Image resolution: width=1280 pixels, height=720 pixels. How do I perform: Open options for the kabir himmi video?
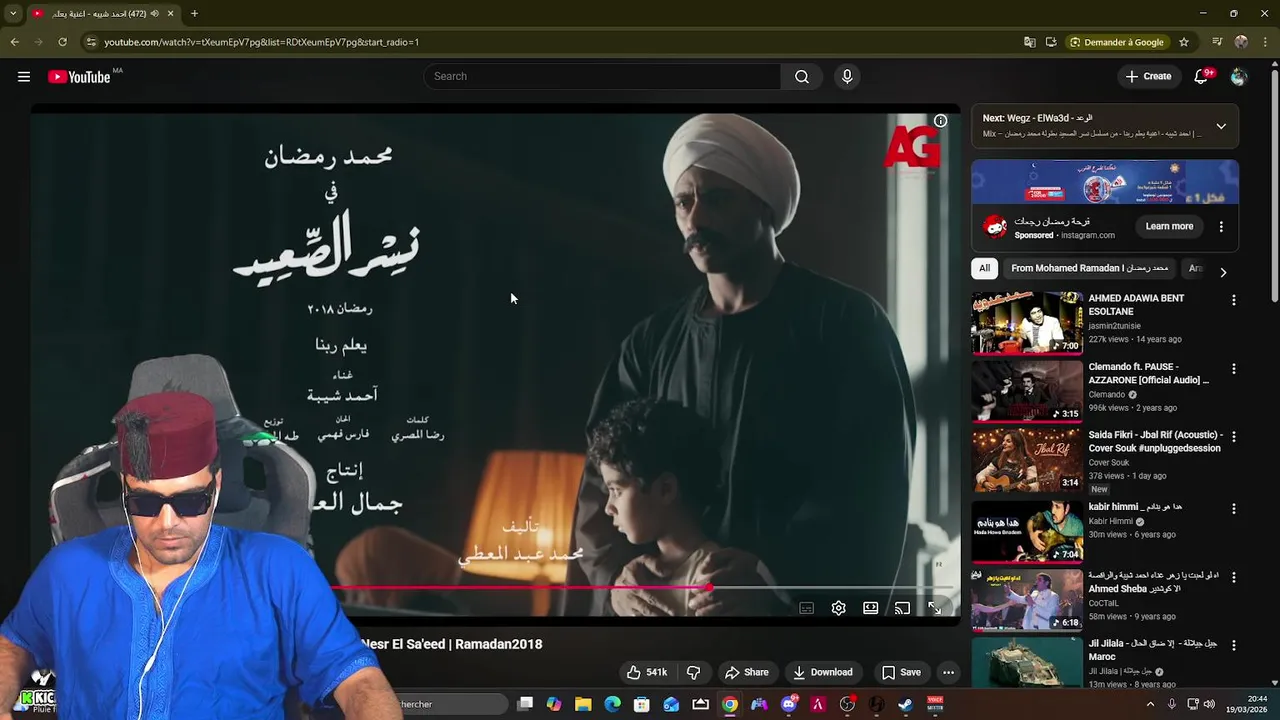click(1234, 509)
